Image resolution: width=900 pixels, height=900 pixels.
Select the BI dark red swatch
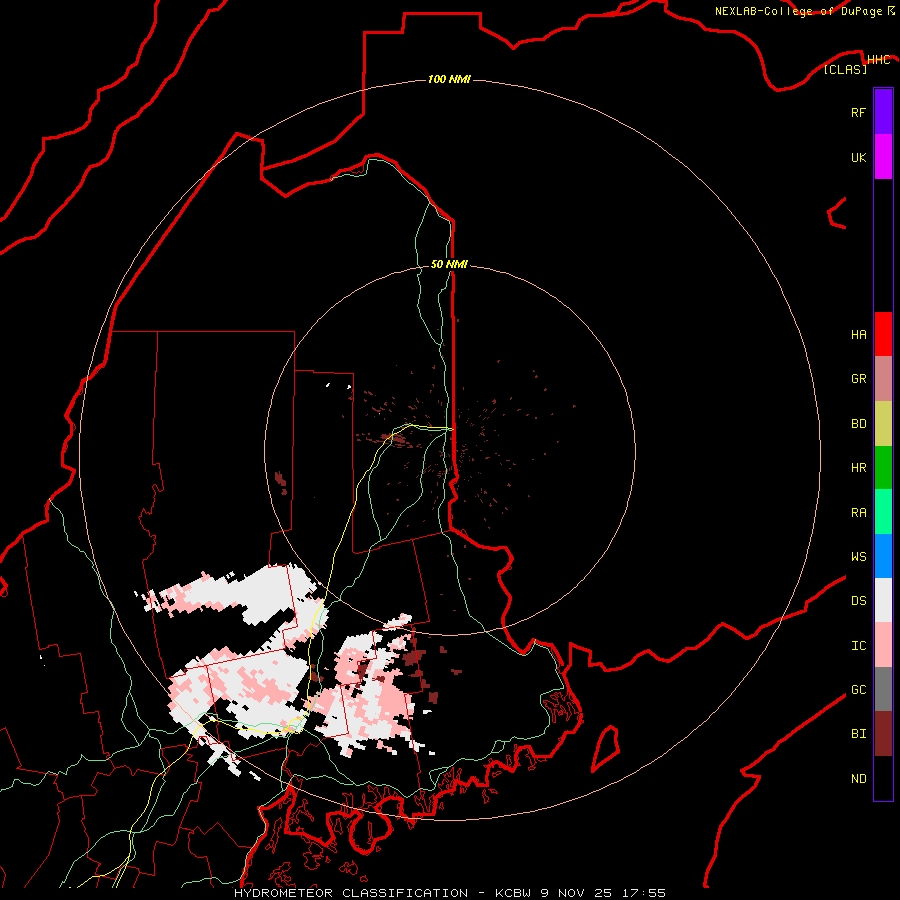point(883,734)
